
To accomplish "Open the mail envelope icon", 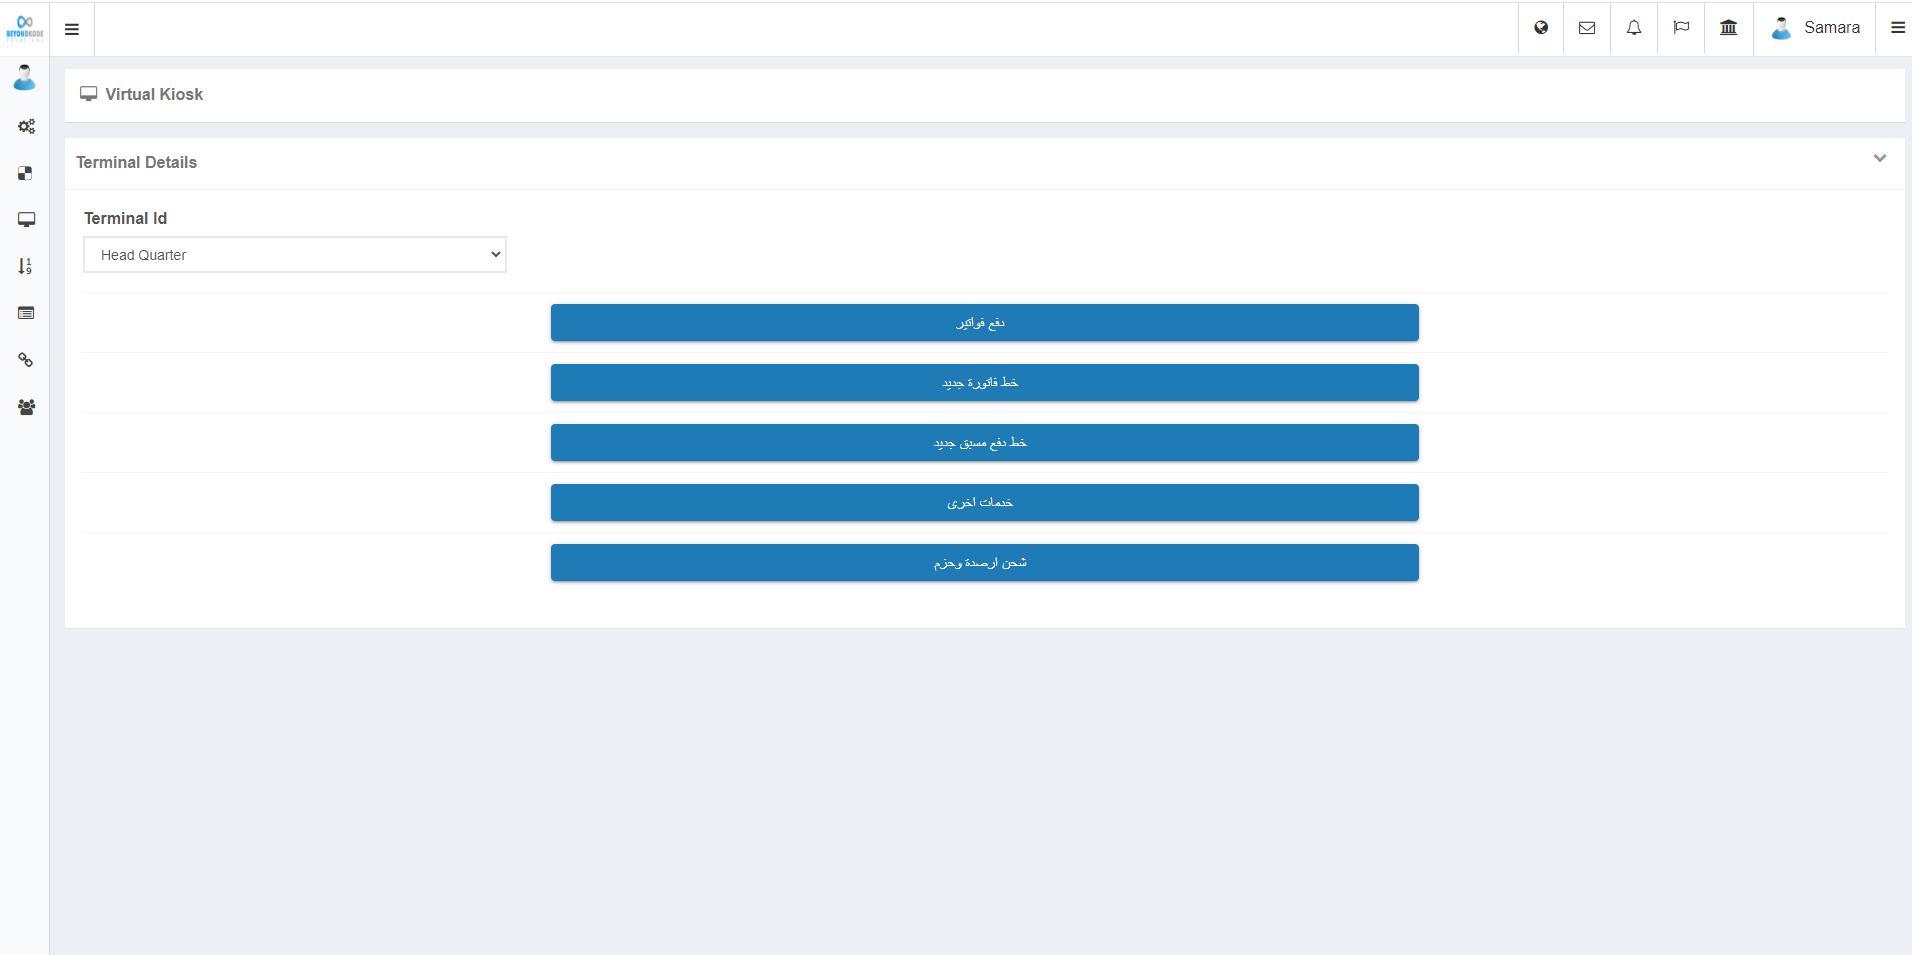I will click(x=1587, y=28).
